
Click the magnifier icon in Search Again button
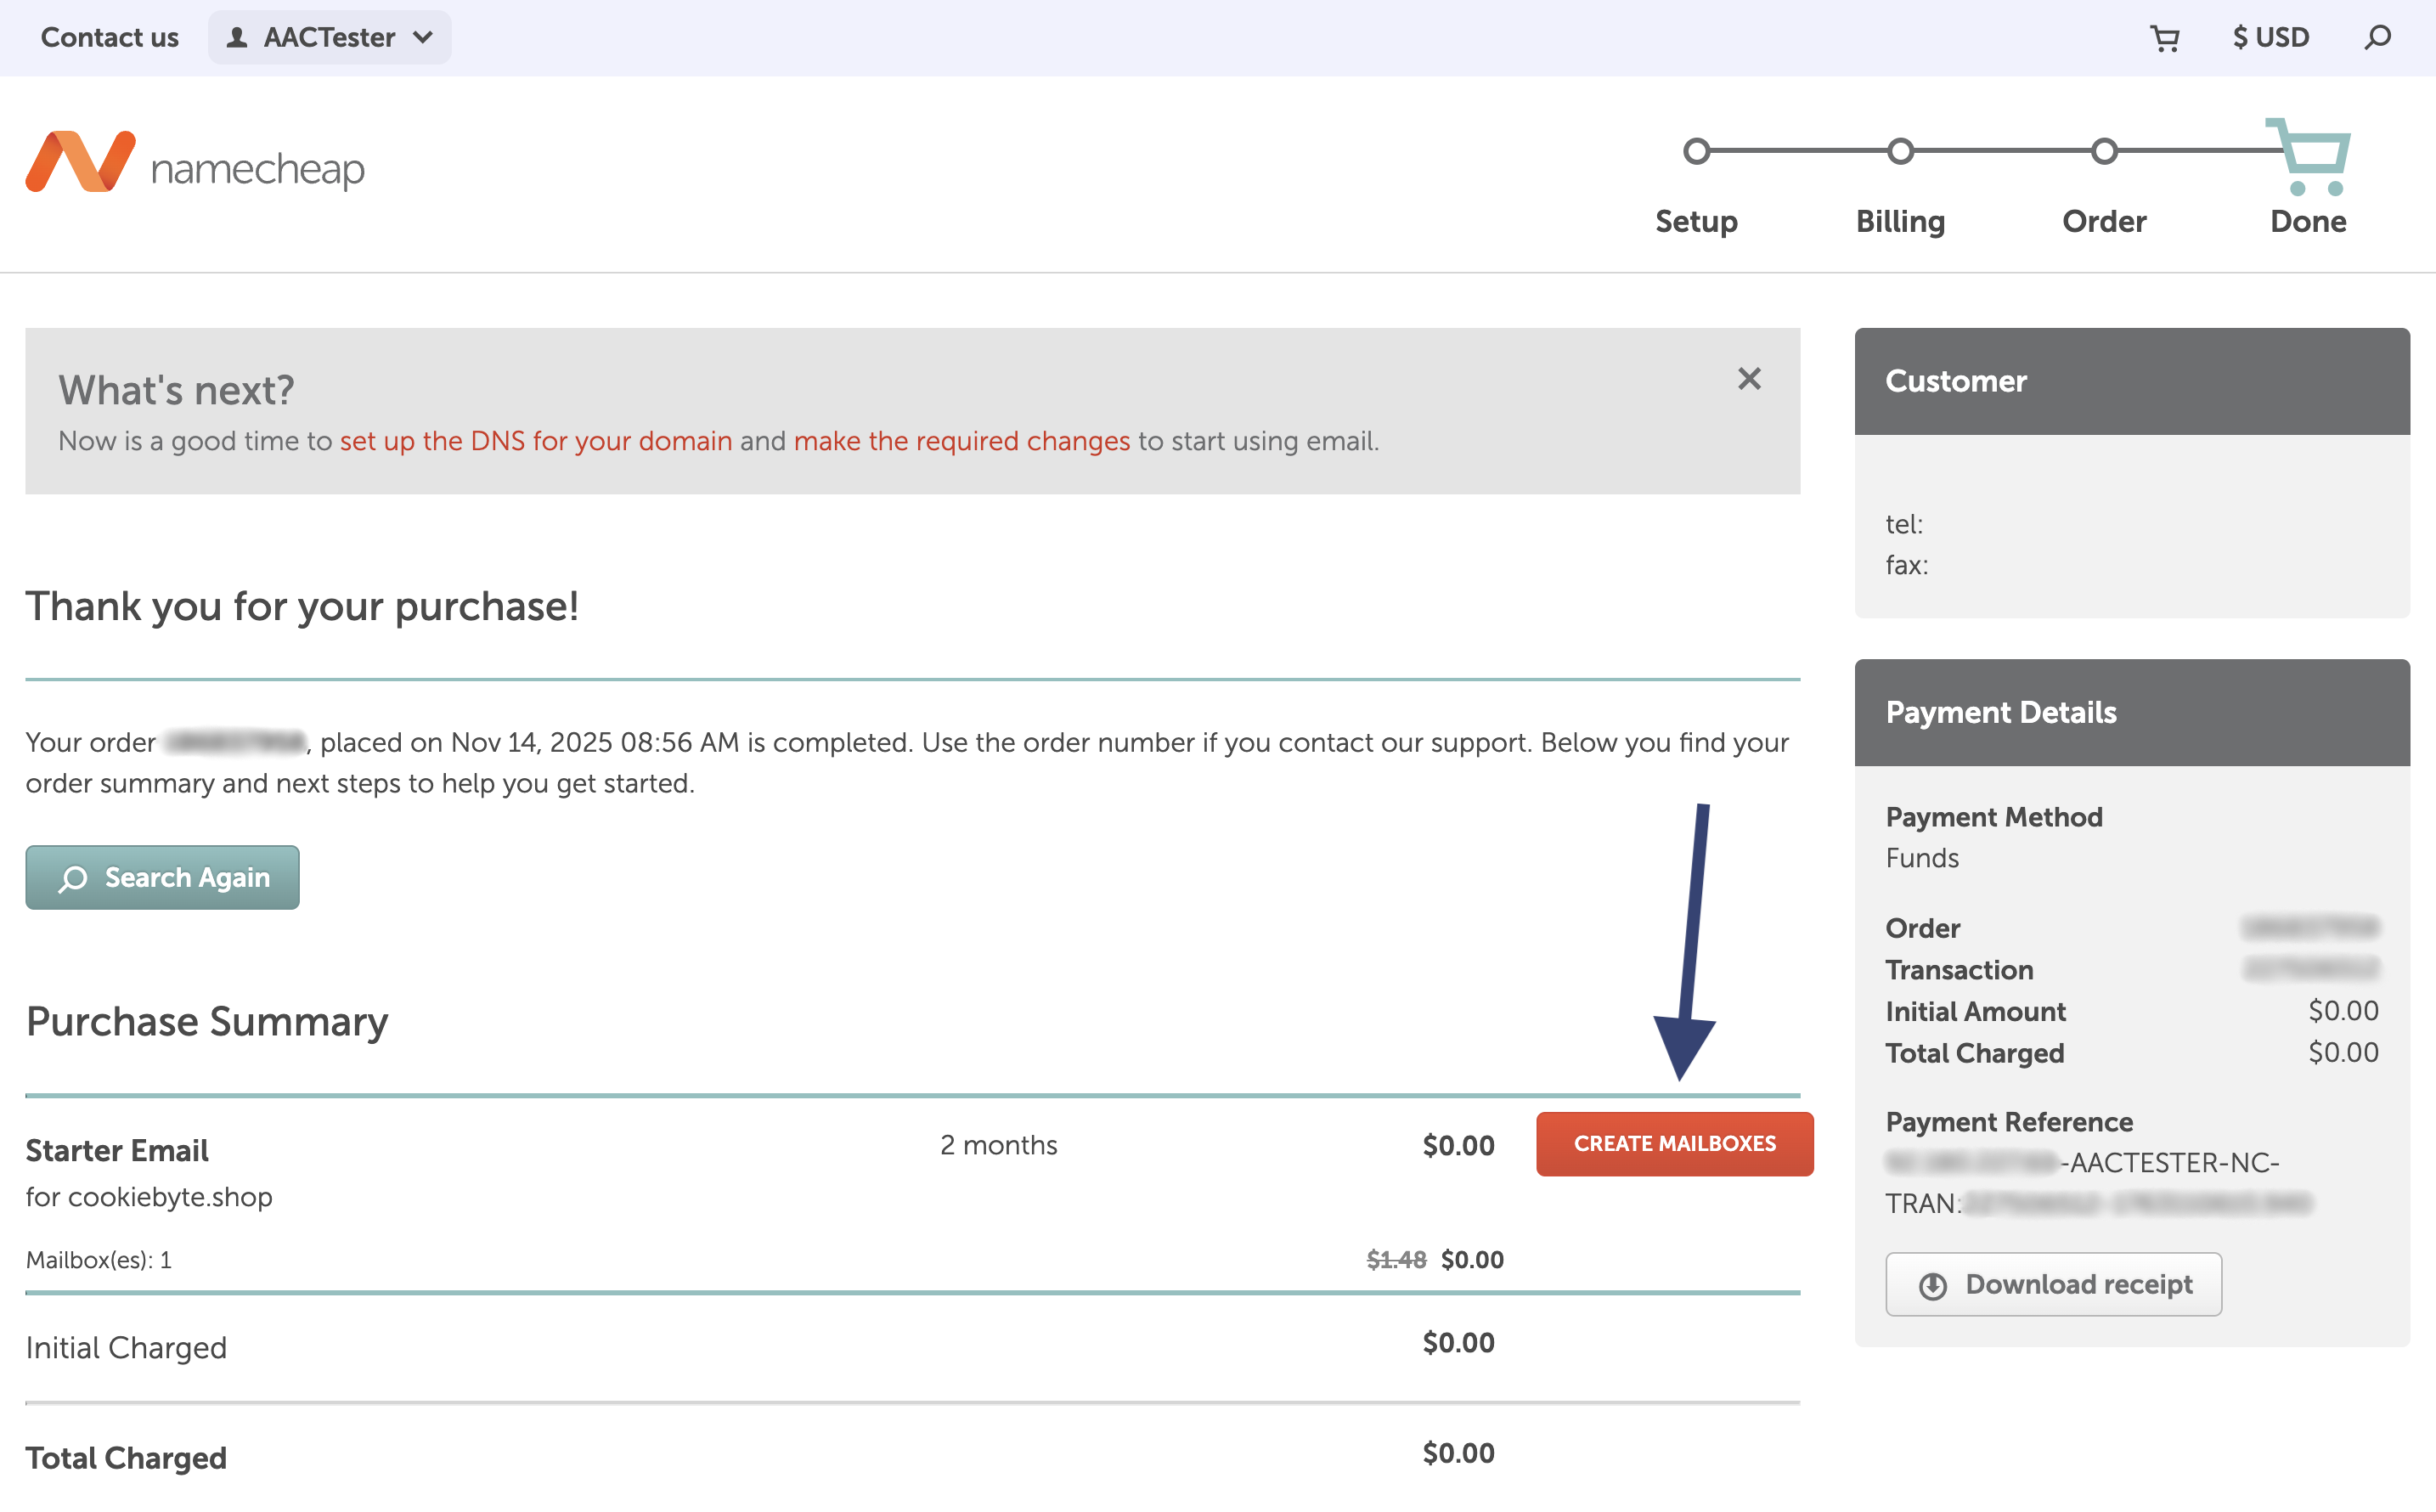point(73,878)
